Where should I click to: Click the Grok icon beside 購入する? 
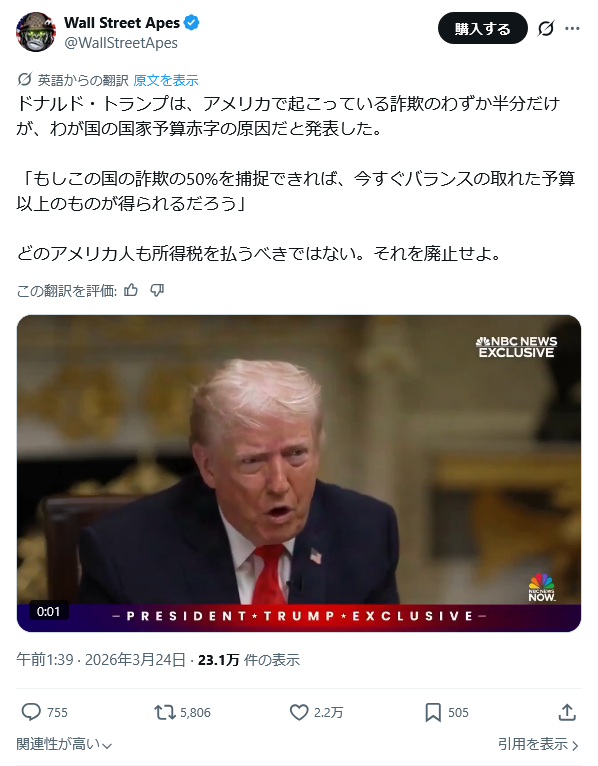pyautogui.click(x=546, y=29)
